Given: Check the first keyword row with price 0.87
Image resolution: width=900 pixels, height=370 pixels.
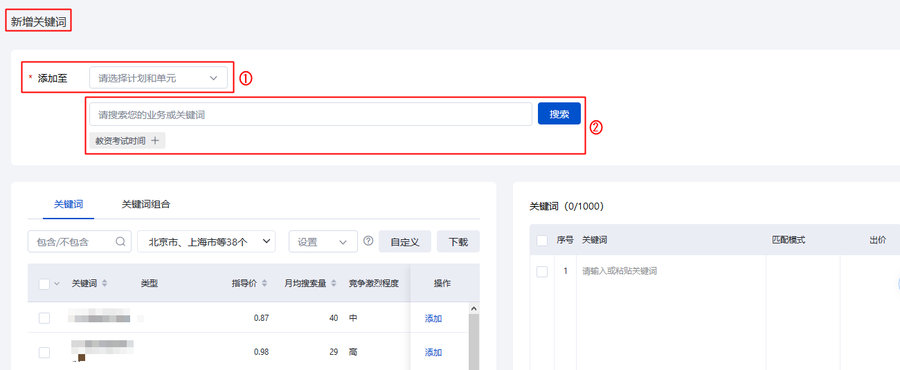Looking at the screenshot, I should tap(44, 318).
